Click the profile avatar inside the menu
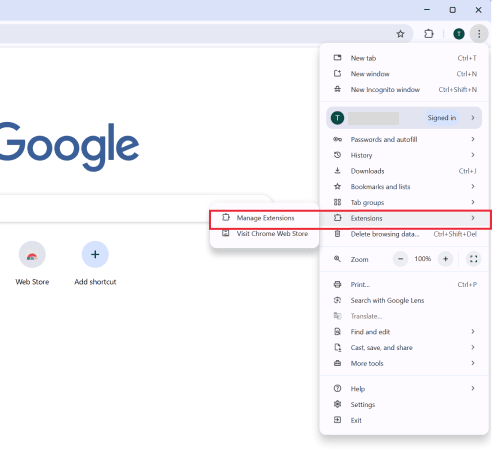The height and width of the screenshot is (470, 492). [x=337, y=118]
